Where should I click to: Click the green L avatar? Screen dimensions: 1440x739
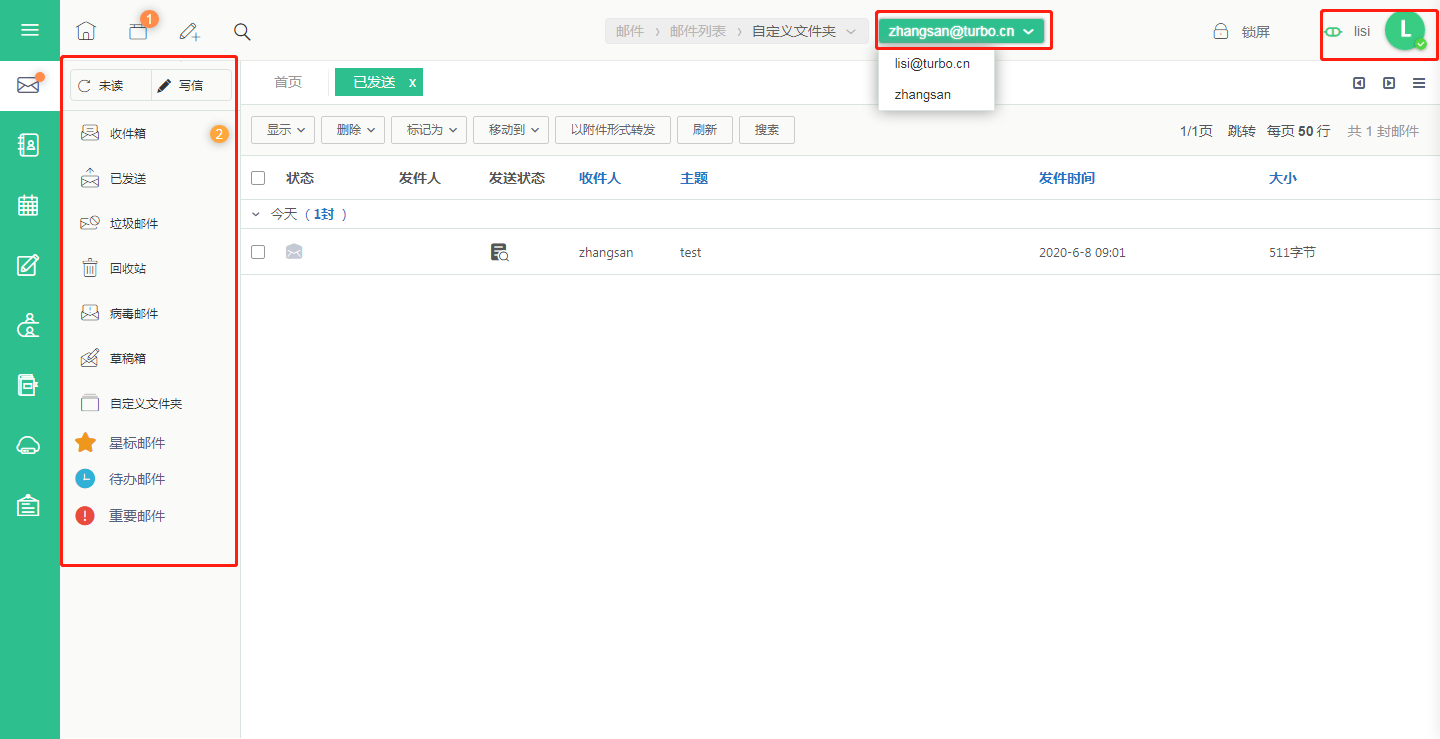coord(1405,30)
